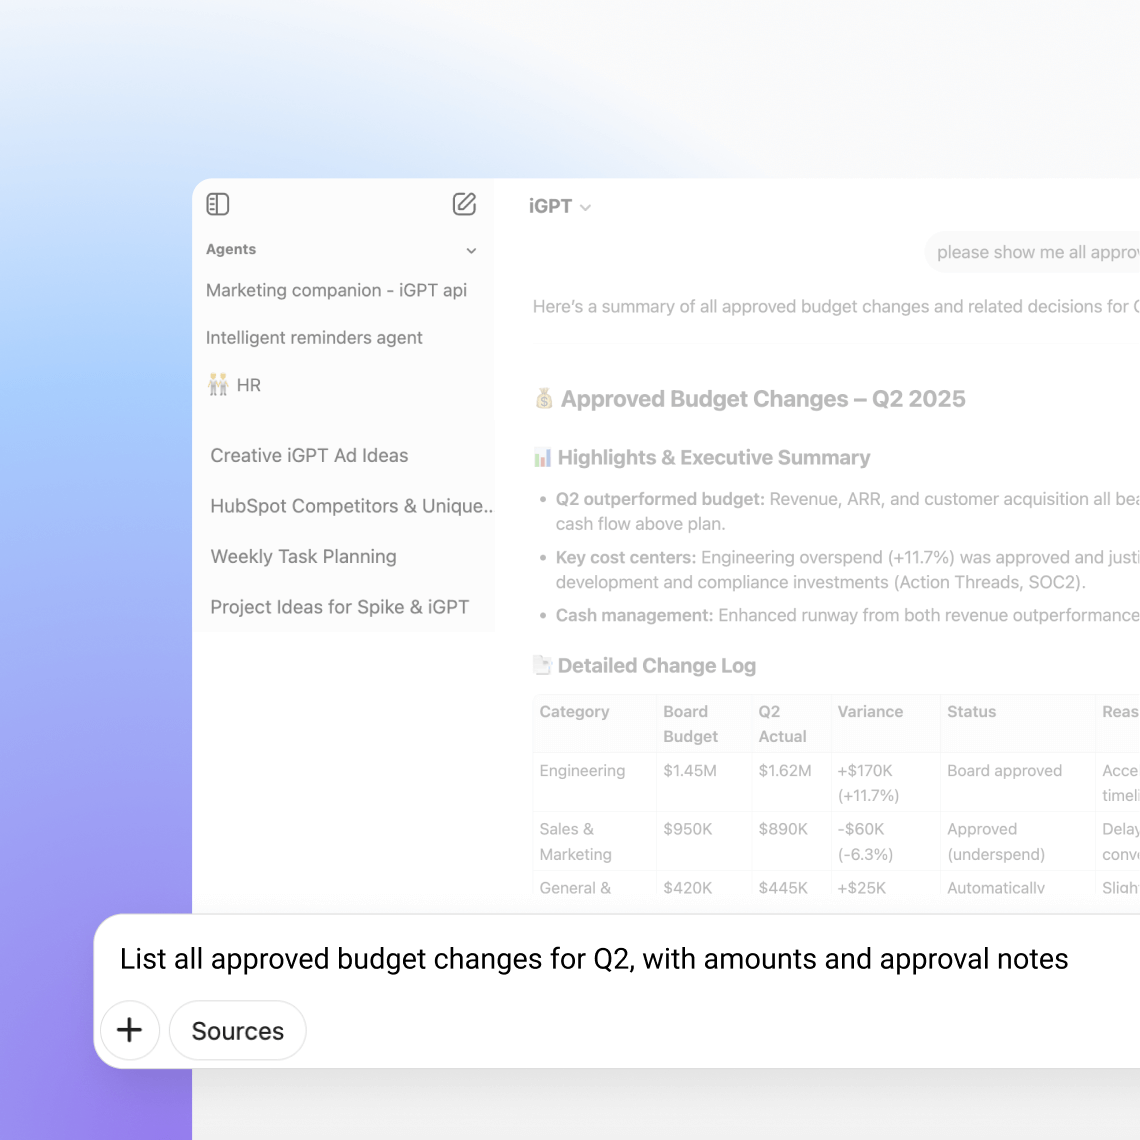1140x1140 pixels.
Task: Click the page emoji next to Detailed Change Log
Action: coord(541,665)
